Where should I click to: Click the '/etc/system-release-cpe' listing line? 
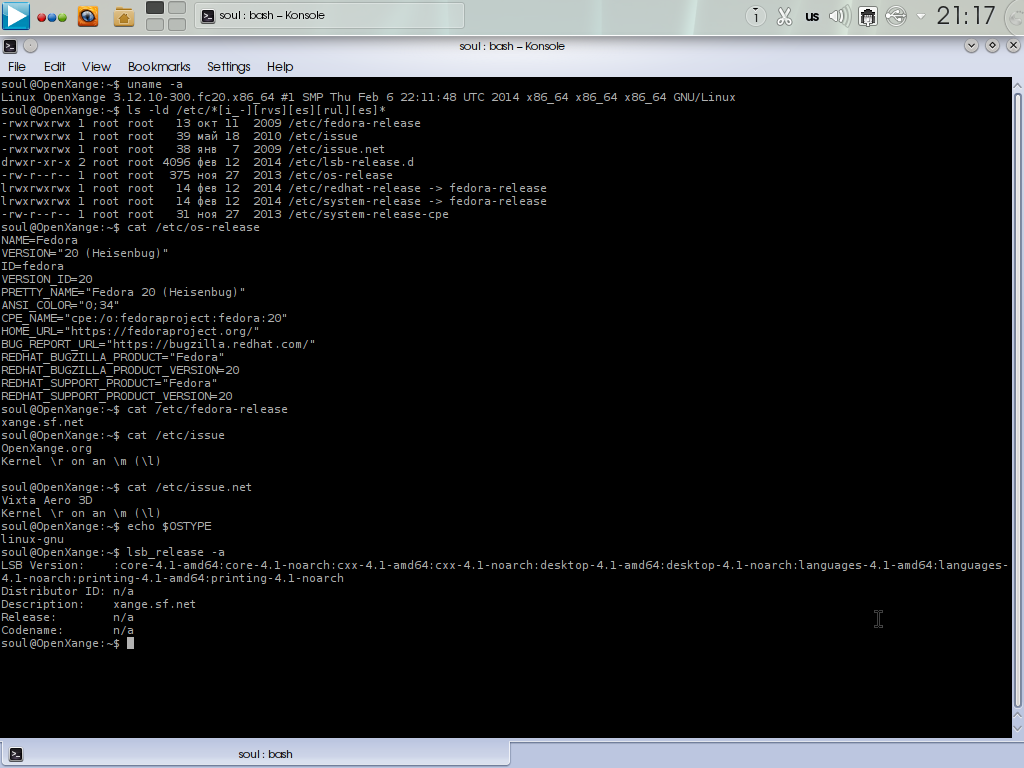[225, 215]
